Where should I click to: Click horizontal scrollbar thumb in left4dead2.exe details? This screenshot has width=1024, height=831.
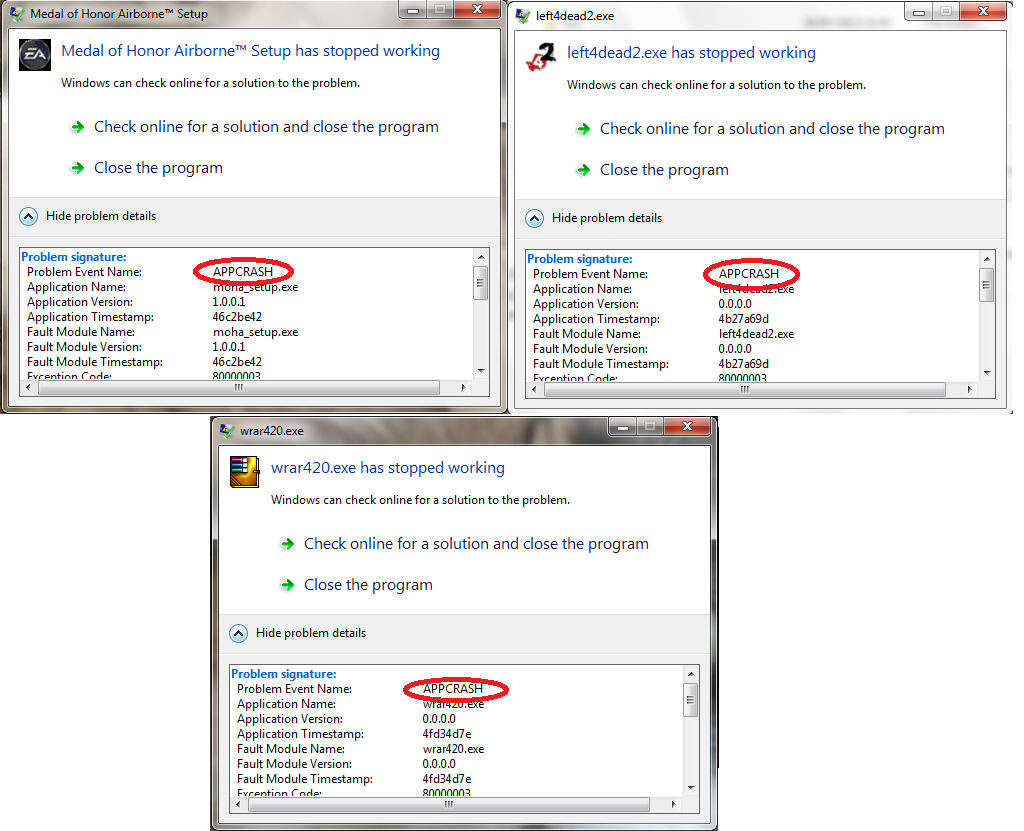744,389
